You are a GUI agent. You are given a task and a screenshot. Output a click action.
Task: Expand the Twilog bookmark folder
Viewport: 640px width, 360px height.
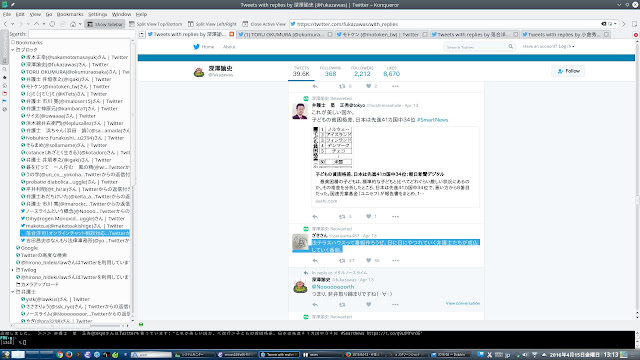point(13,270)
